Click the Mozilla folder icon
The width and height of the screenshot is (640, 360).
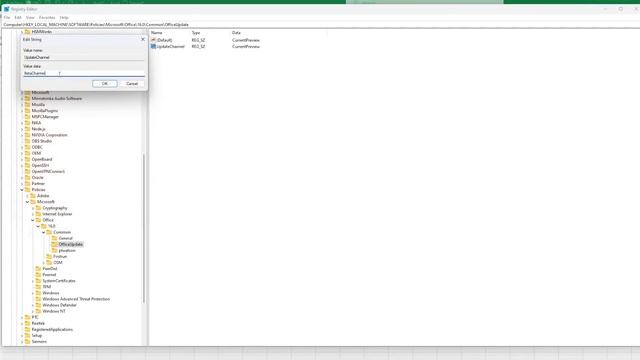27,104
